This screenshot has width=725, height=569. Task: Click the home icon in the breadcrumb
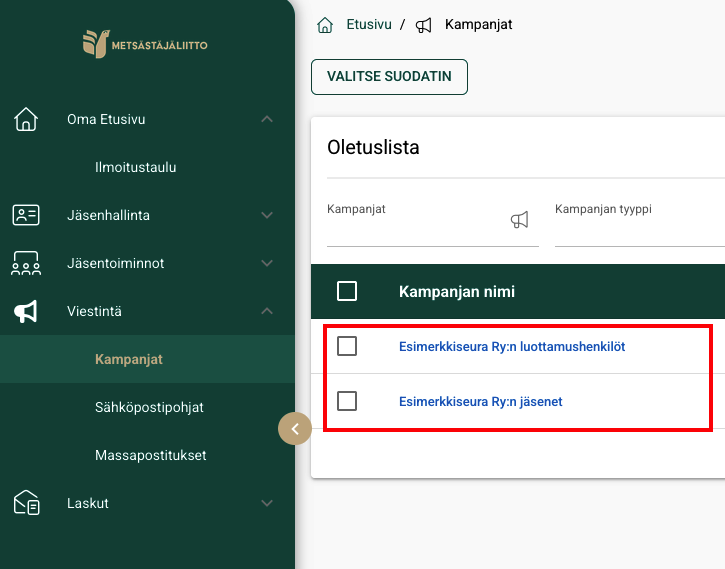[325, 25]
